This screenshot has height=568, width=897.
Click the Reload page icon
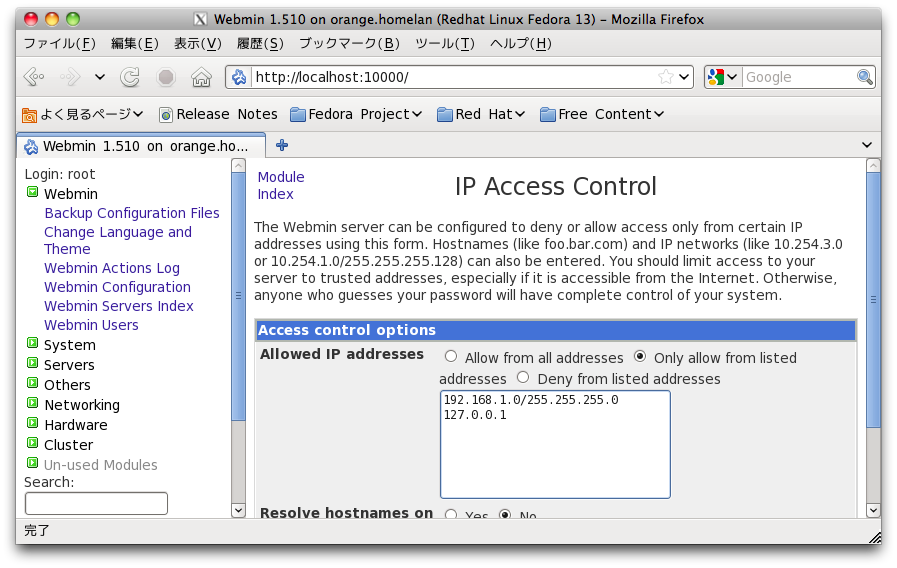coord(130,77)
